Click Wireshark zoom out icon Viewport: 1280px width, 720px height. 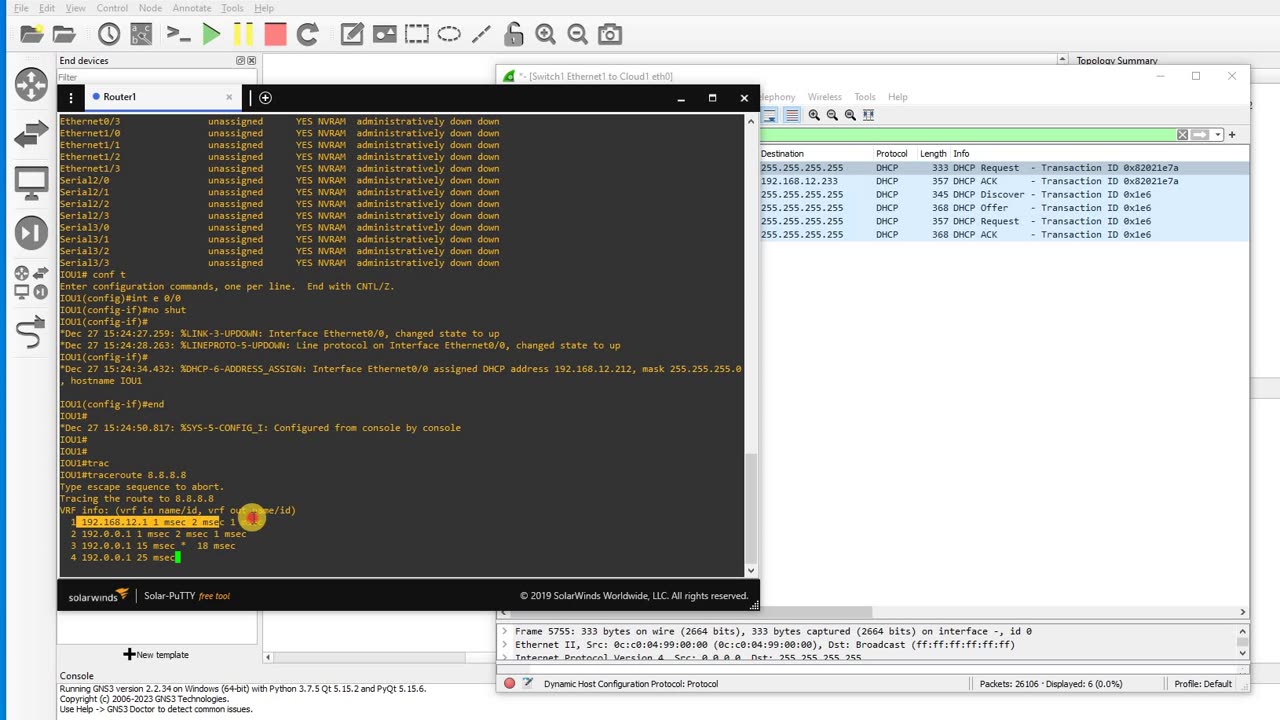[x=832, y=115]
